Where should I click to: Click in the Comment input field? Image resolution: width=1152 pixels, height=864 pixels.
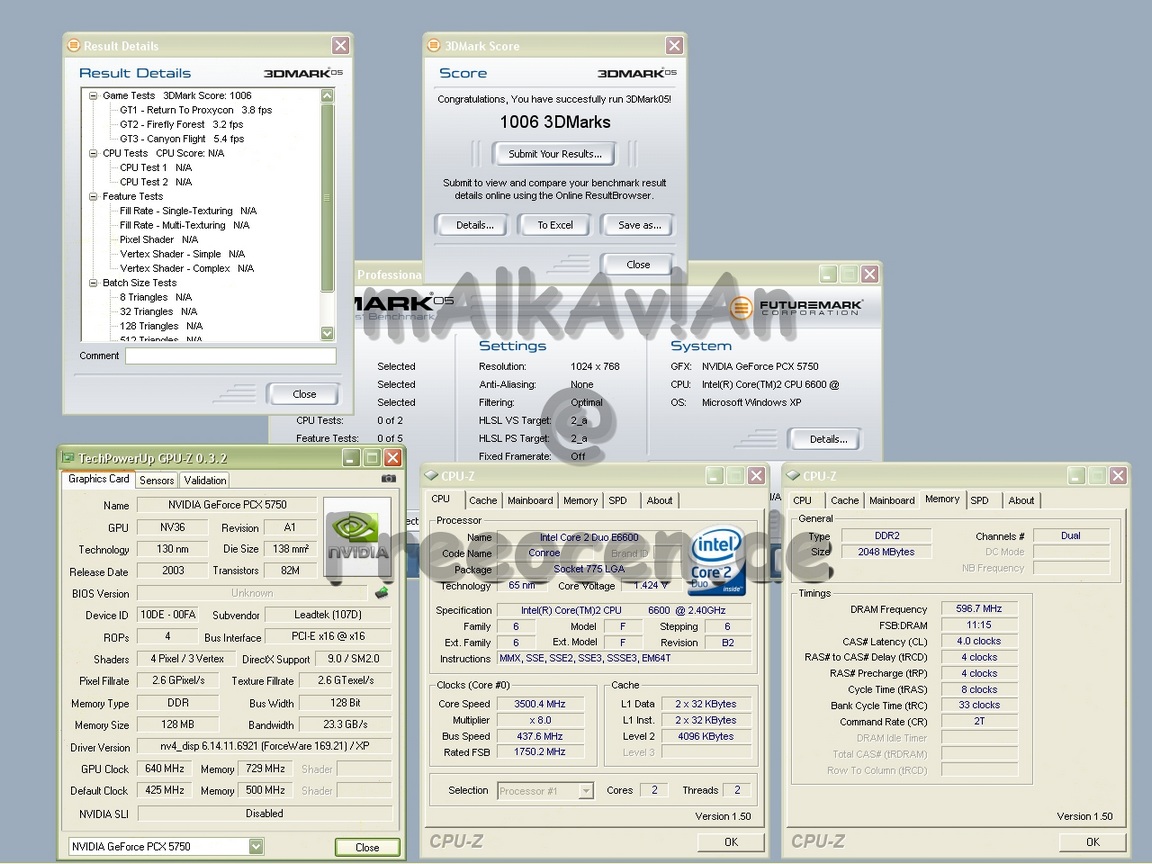[x=231, y=356]
